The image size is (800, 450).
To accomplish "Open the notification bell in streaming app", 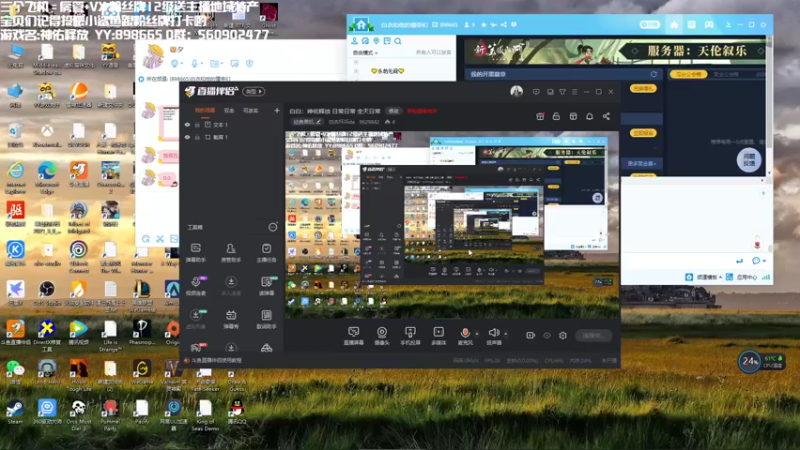I will (x=589, y=116).
